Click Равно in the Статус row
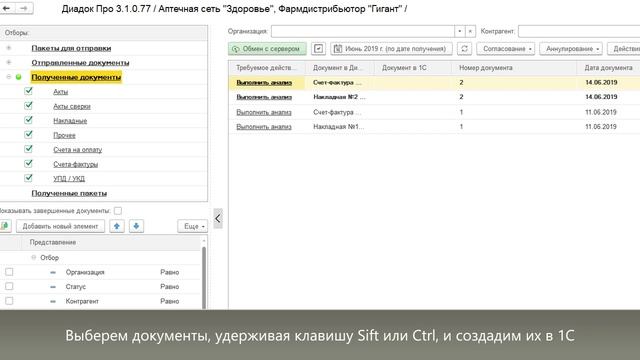The image size is (640, 360). [169, 287]
